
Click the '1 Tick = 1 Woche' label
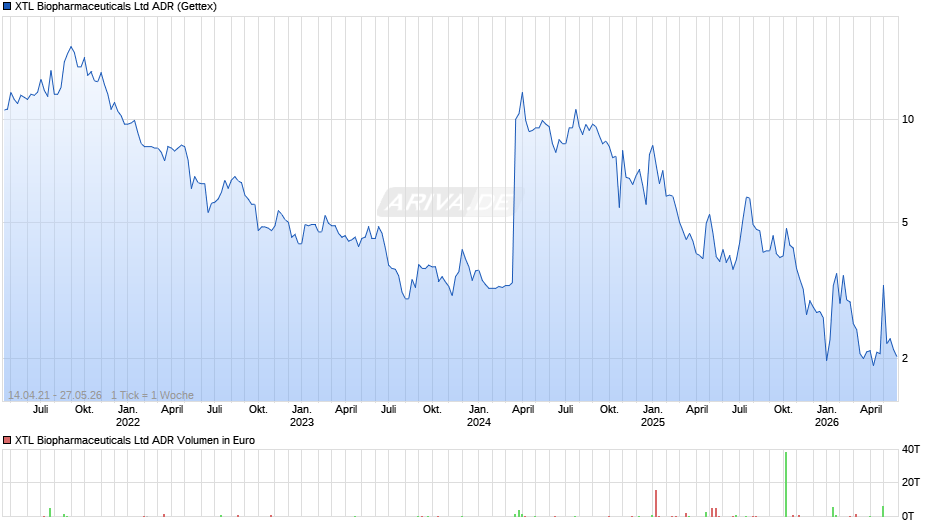(x=152, y=395)
